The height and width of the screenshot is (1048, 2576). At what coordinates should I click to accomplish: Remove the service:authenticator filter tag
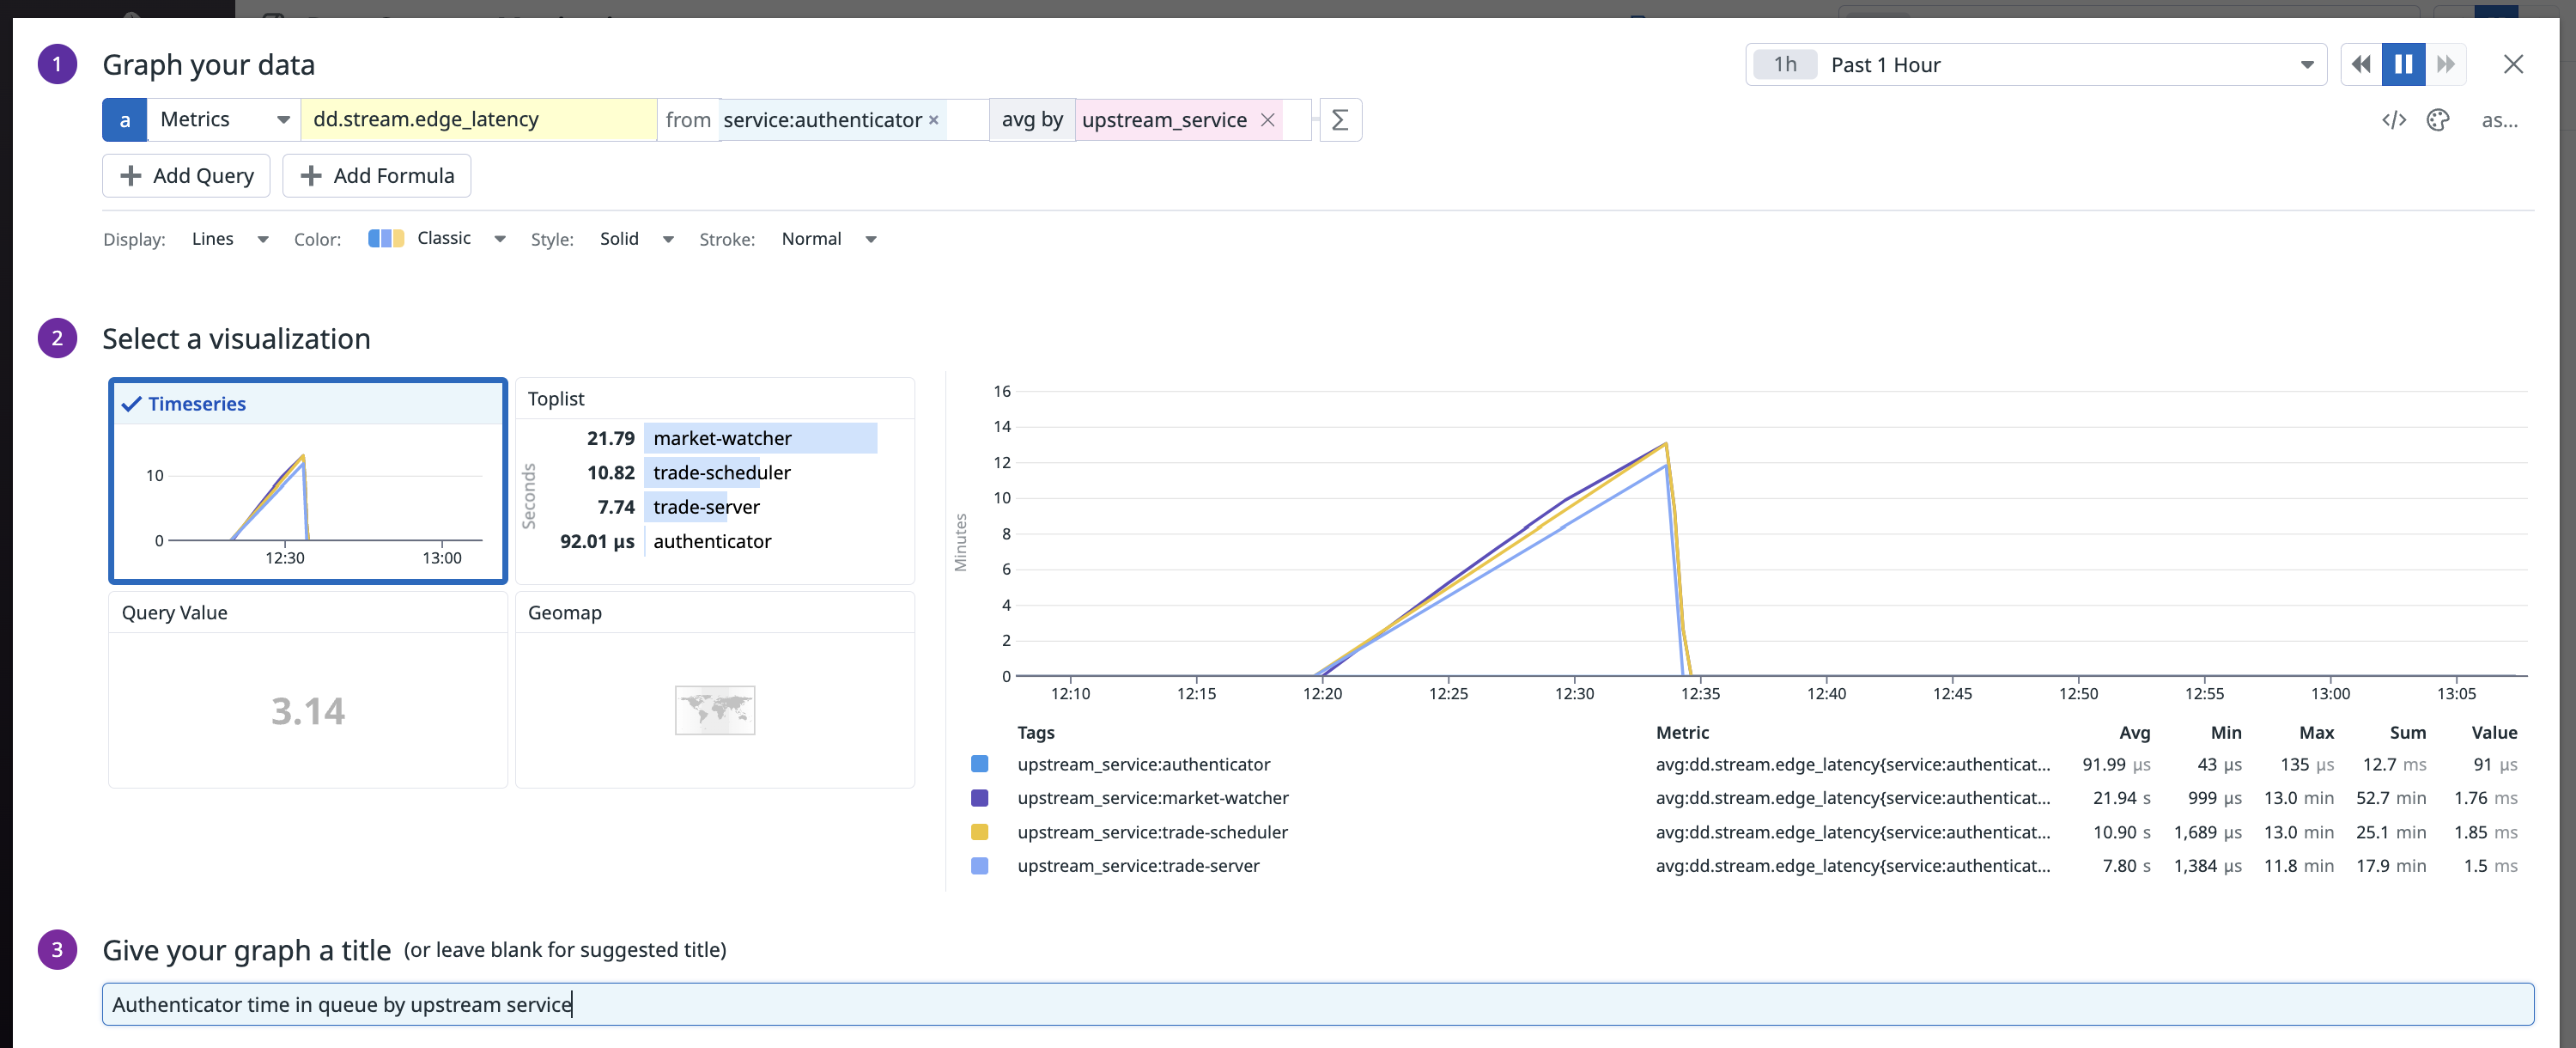tap(933, 119)
